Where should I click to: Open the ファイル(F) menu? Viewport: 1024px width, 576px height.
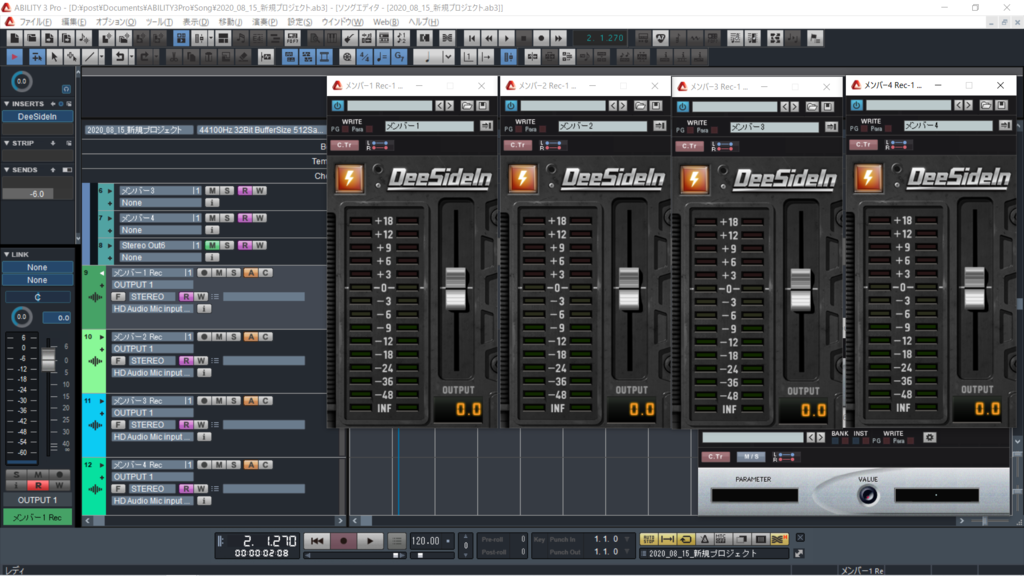[x=35, y=22]
